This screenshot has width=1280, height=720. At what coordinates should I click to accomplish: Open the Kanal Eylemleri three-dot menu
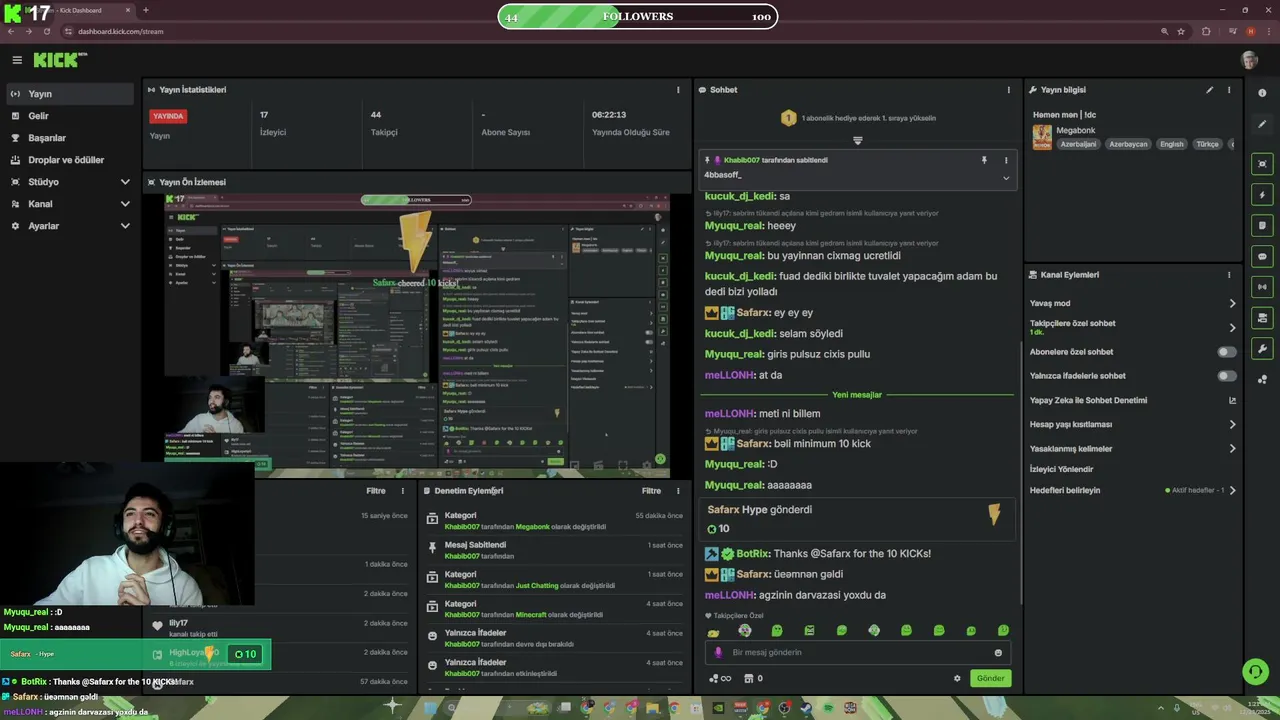pos(1229,275)
